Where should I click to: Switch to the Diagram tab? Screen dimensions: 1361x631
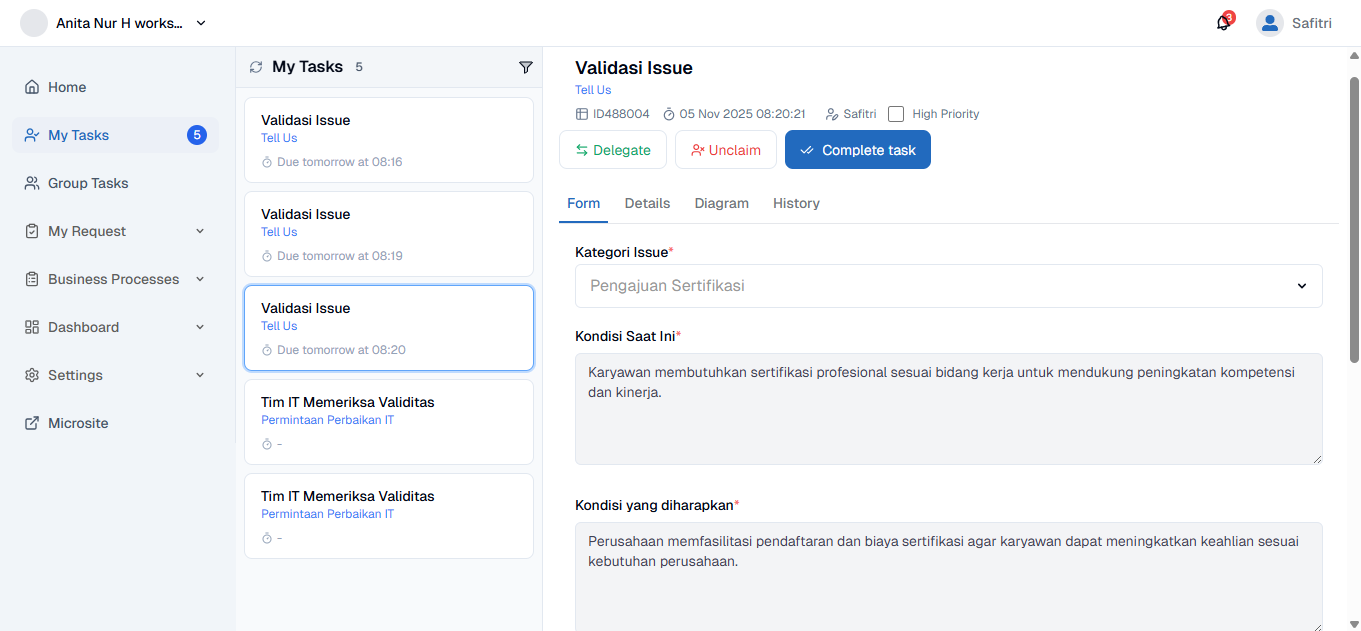pos(721,203)
